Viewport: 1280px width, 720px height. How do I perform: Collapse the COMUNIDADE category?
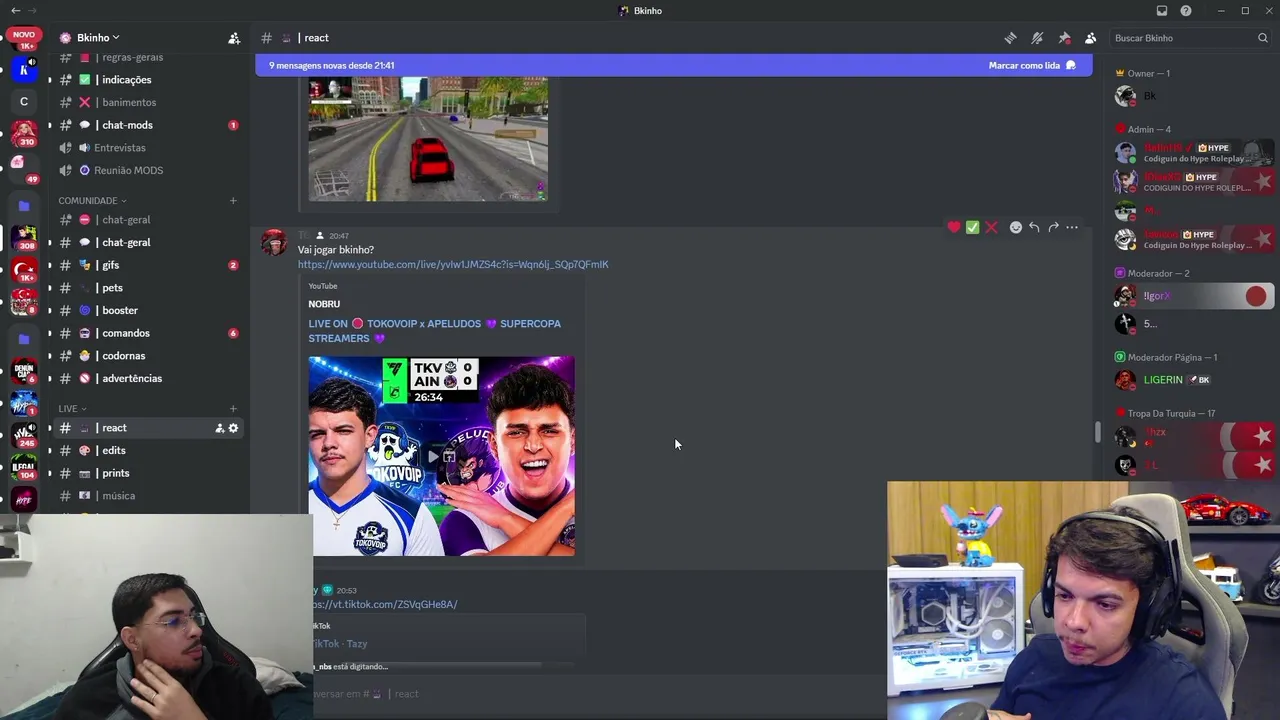[92, 200]
